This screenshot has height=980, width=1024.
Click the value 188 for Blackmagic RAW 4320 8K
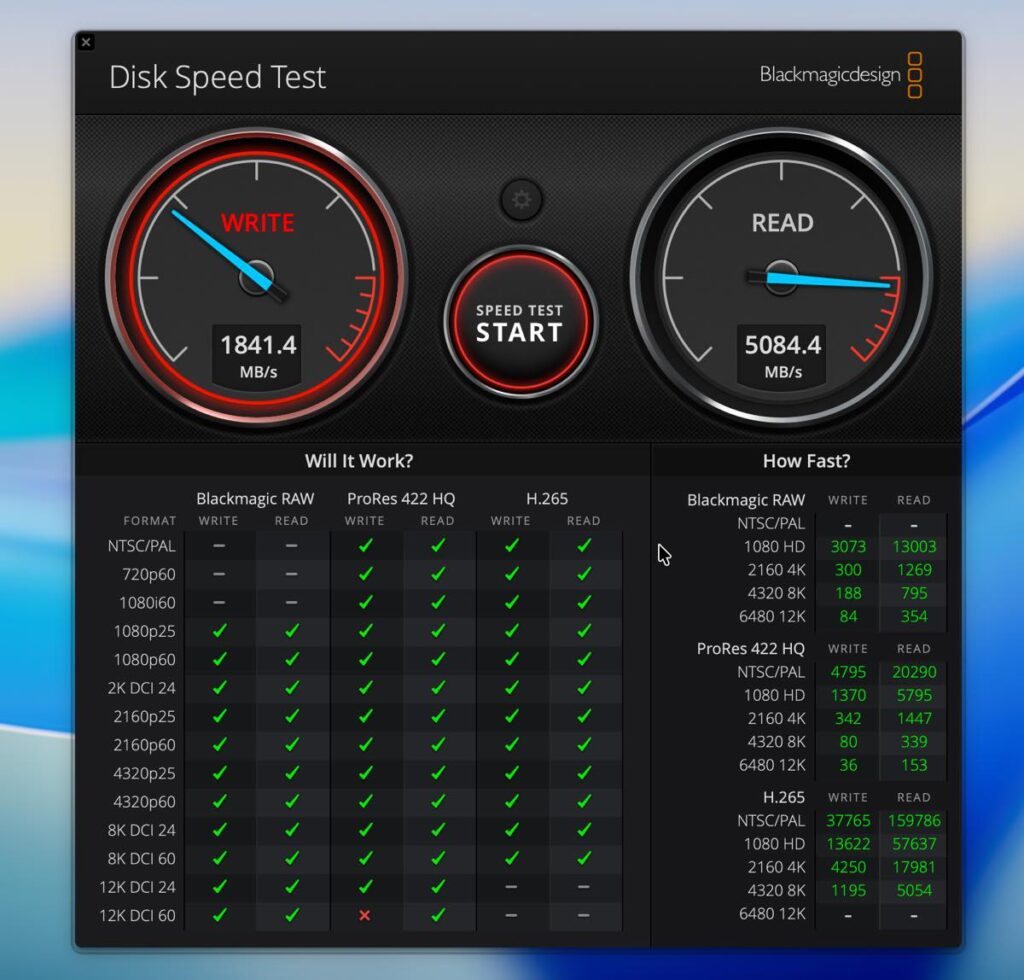pos(848,593)
